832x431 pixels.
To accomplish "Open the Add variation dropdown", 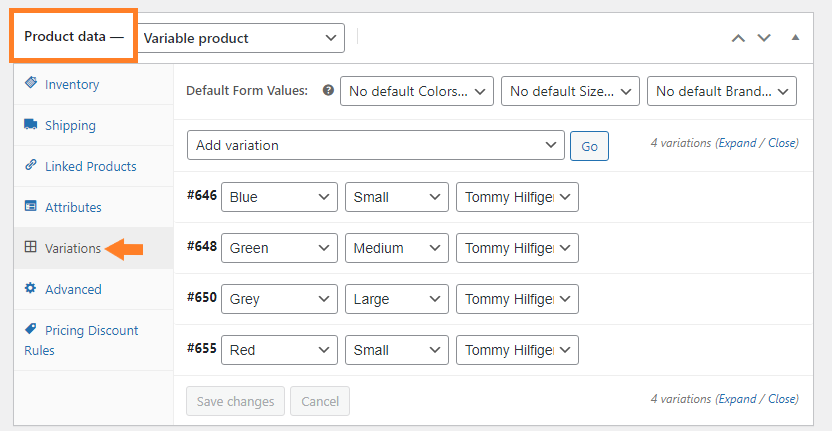I will (376, 145).
